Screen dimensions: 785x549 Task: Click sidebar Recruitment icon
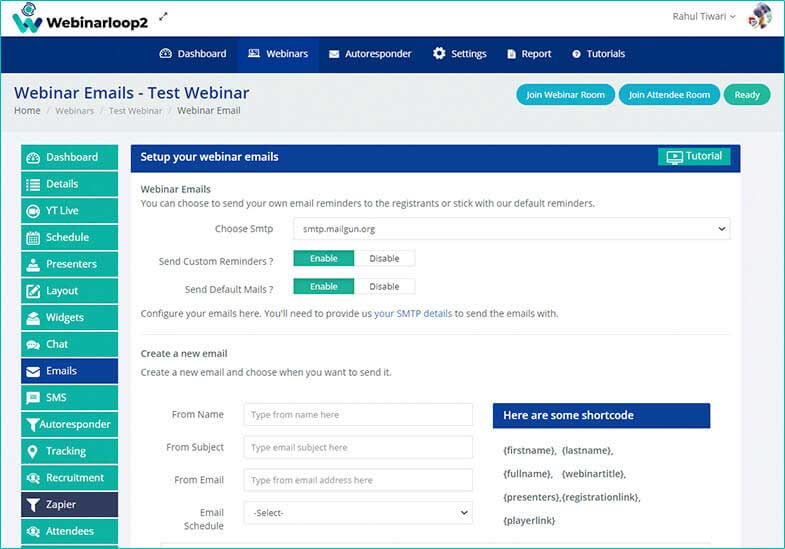coord(33,478)
